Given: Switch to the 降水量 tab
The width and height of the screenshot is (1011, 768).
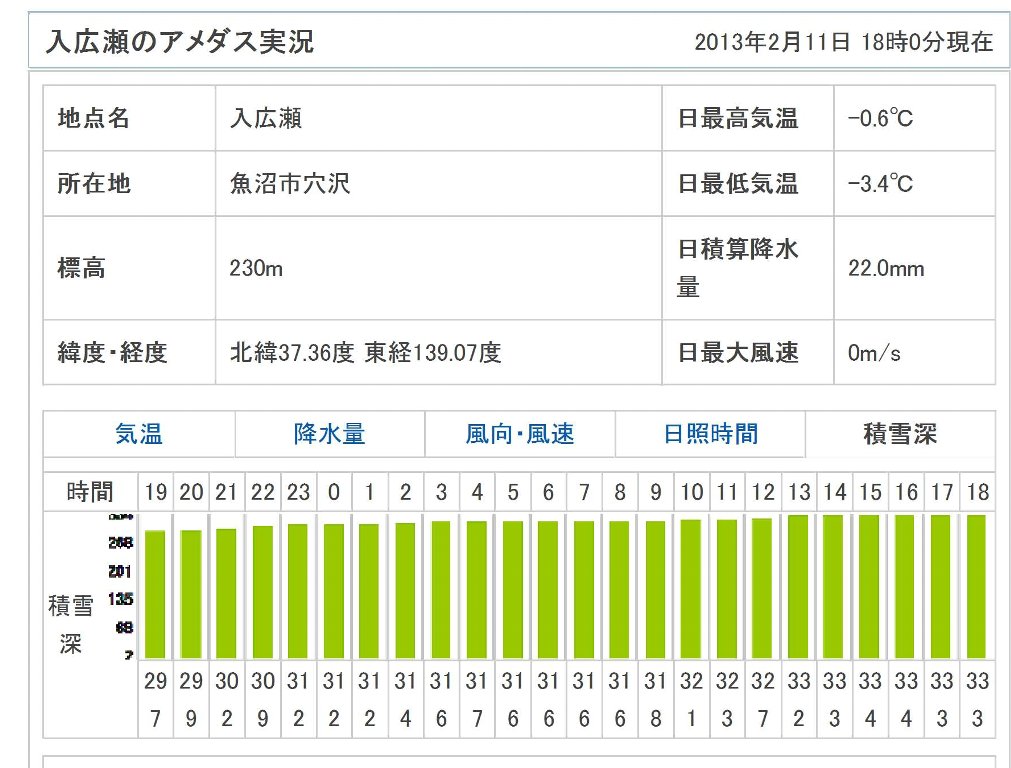Looking at the screenshot, I should (329, 434).
